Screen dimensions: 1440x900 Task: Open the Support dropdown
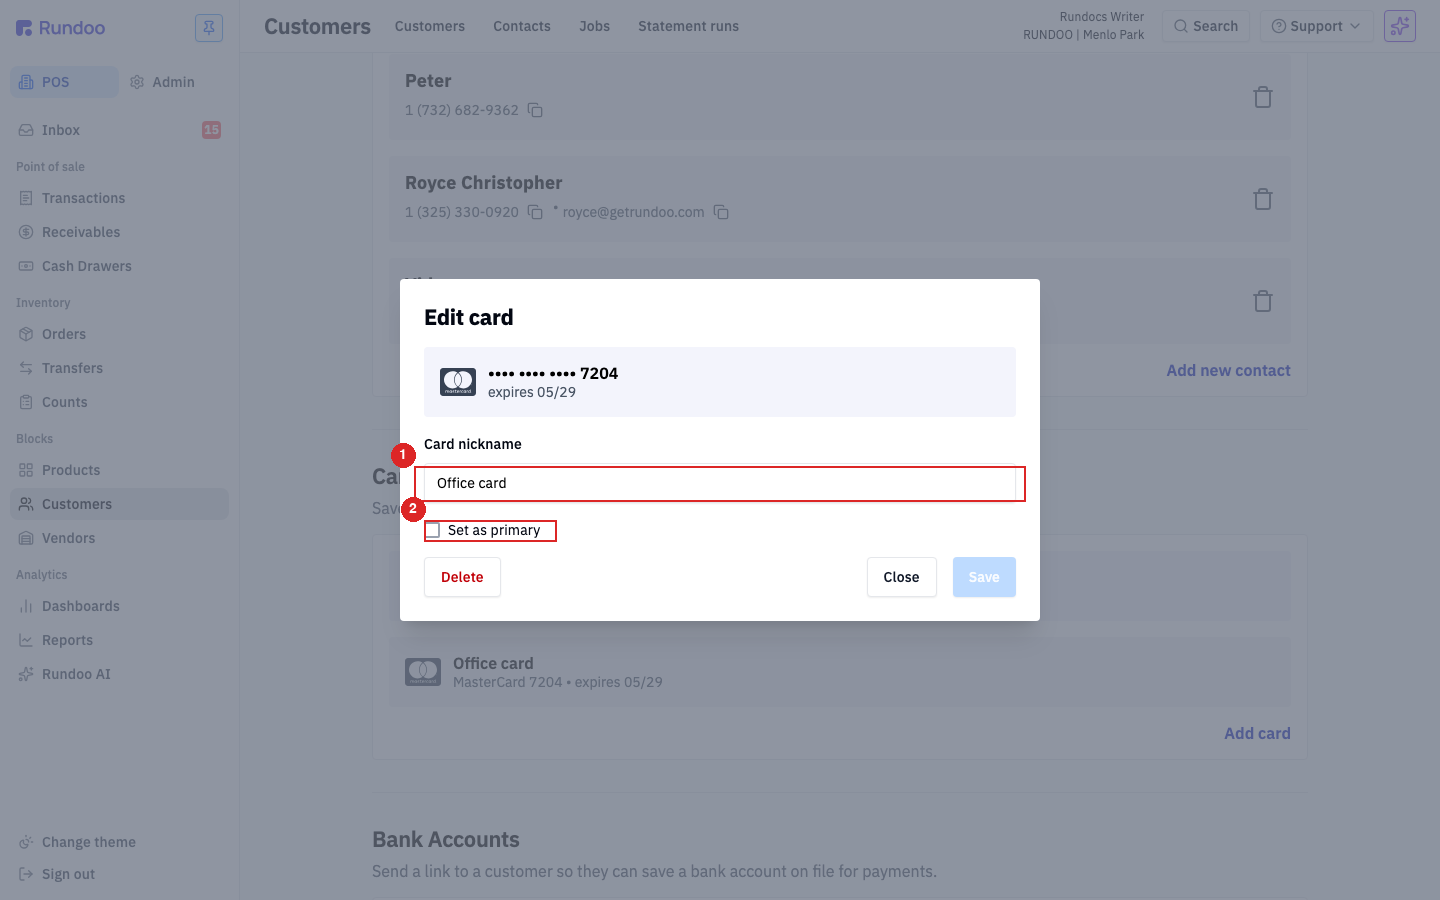coord(1316,26)
